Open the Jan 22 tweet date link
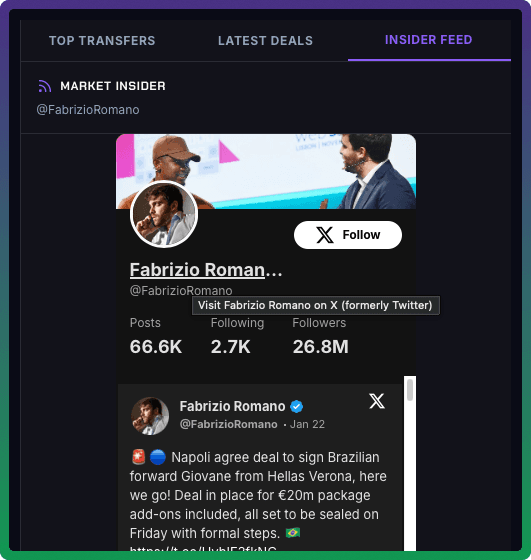The height and width of the screenshot is (560, 531). click(x=307, y=424)
